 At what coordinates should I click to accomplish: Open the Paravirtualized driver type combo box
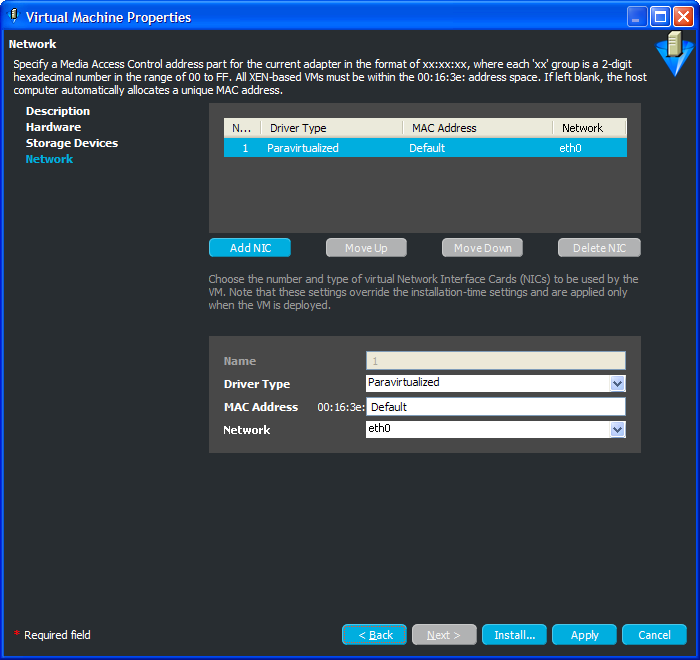pyautogui.click(x=496, y=383)
